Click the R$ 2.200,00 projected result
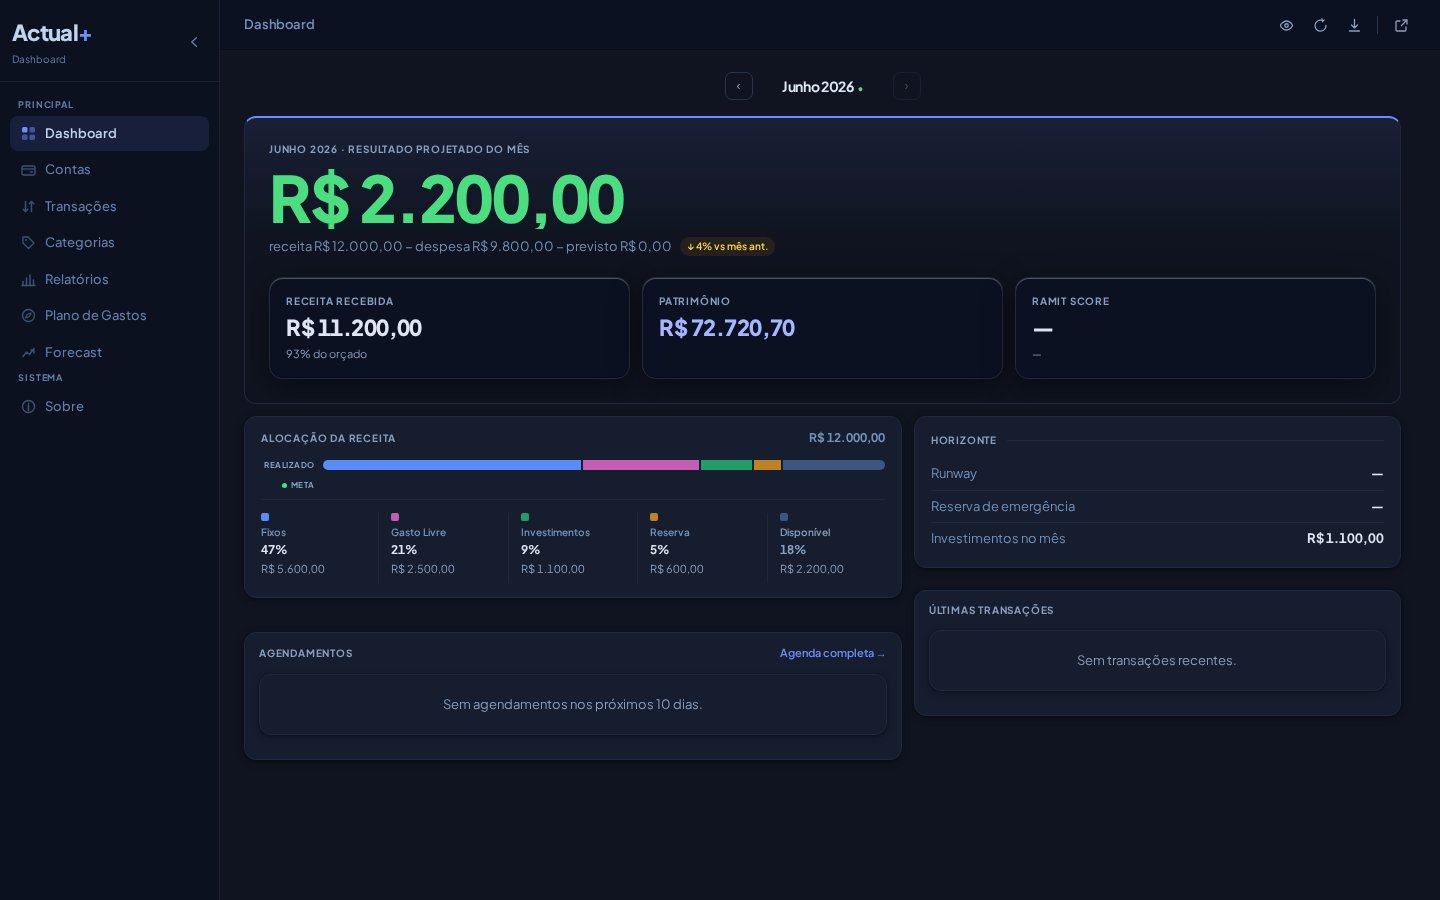Image resolution: width=1440 pixels, height=900 pixels. pos(447,199)
